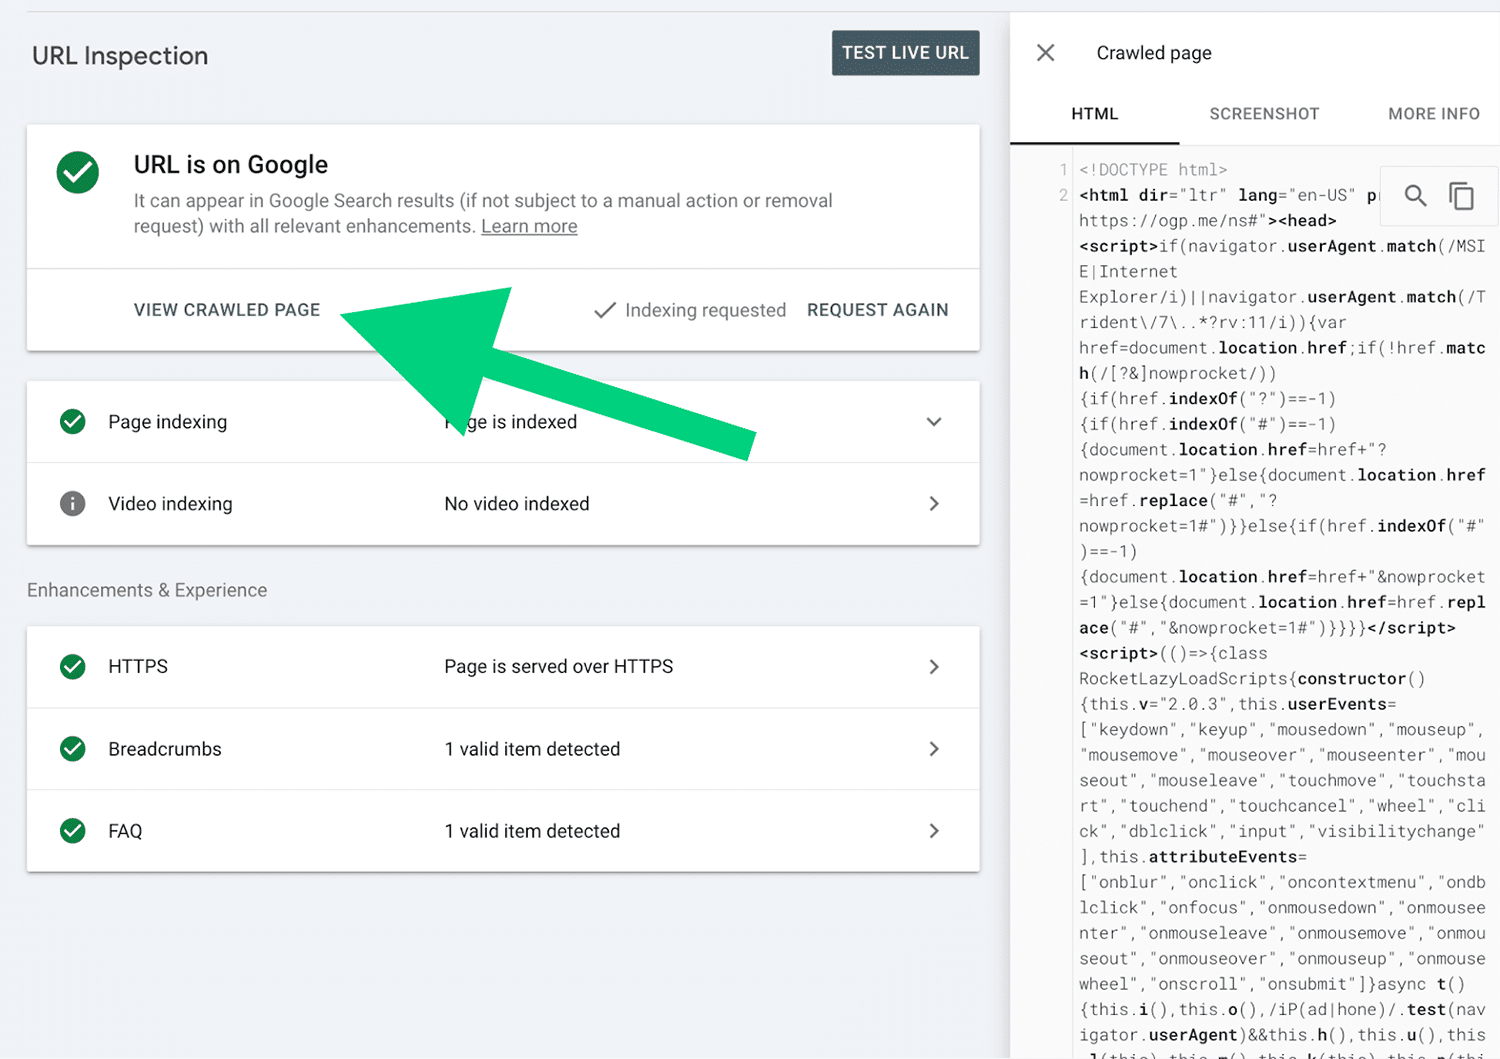Screen dimensions: 1500x1059
Task: Open Breadcrumbs details arrow
Action: [934, 749]
